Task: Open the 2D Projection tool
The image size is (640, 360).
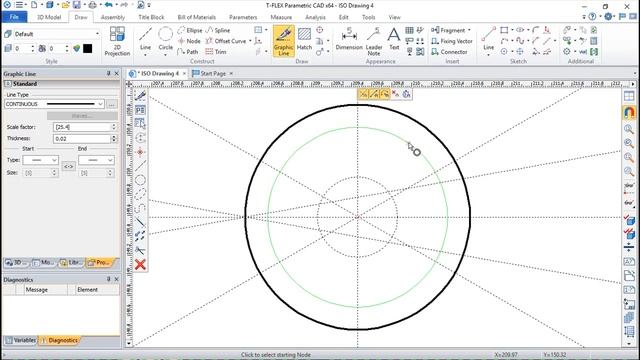Action: [x=117, y=41]
